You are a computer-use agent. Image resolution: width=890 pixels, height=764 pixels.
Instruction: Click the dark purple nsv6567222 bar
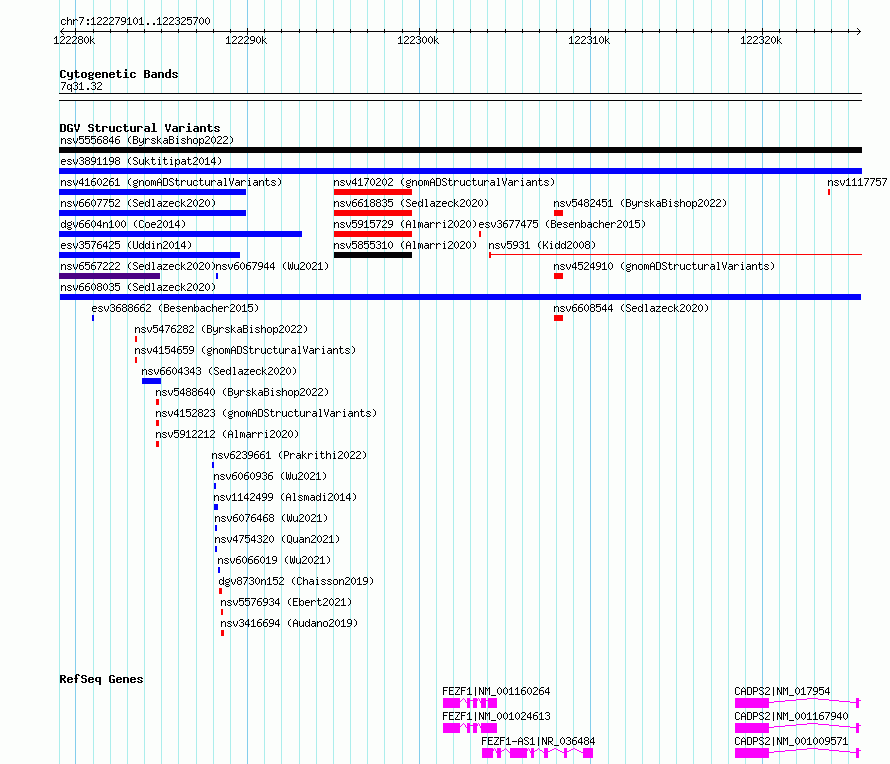pyautogui.click(x=110, y=276)
